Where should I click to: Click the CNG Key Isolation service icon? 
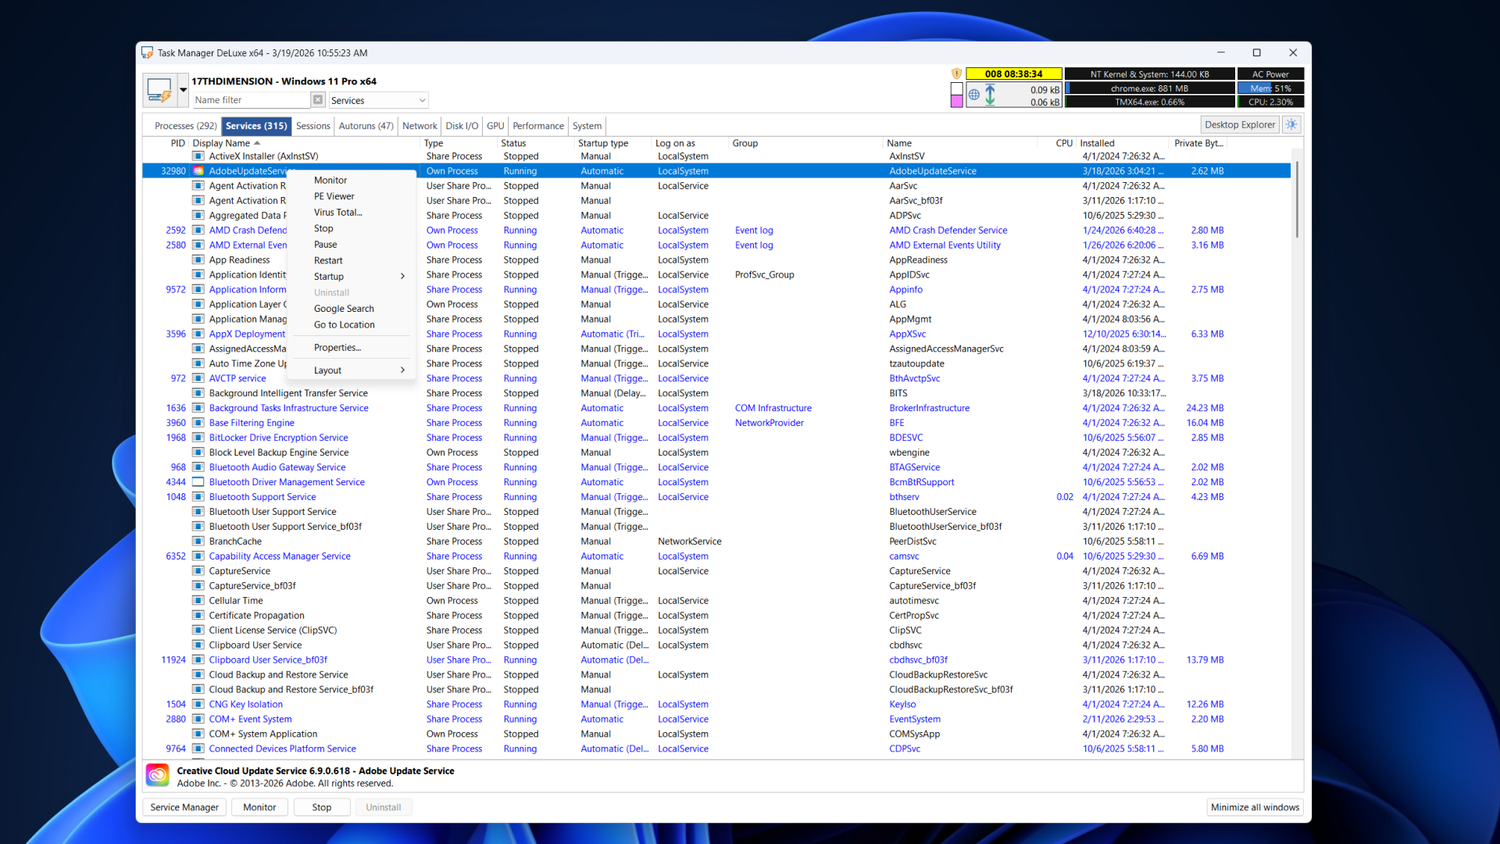198,704
